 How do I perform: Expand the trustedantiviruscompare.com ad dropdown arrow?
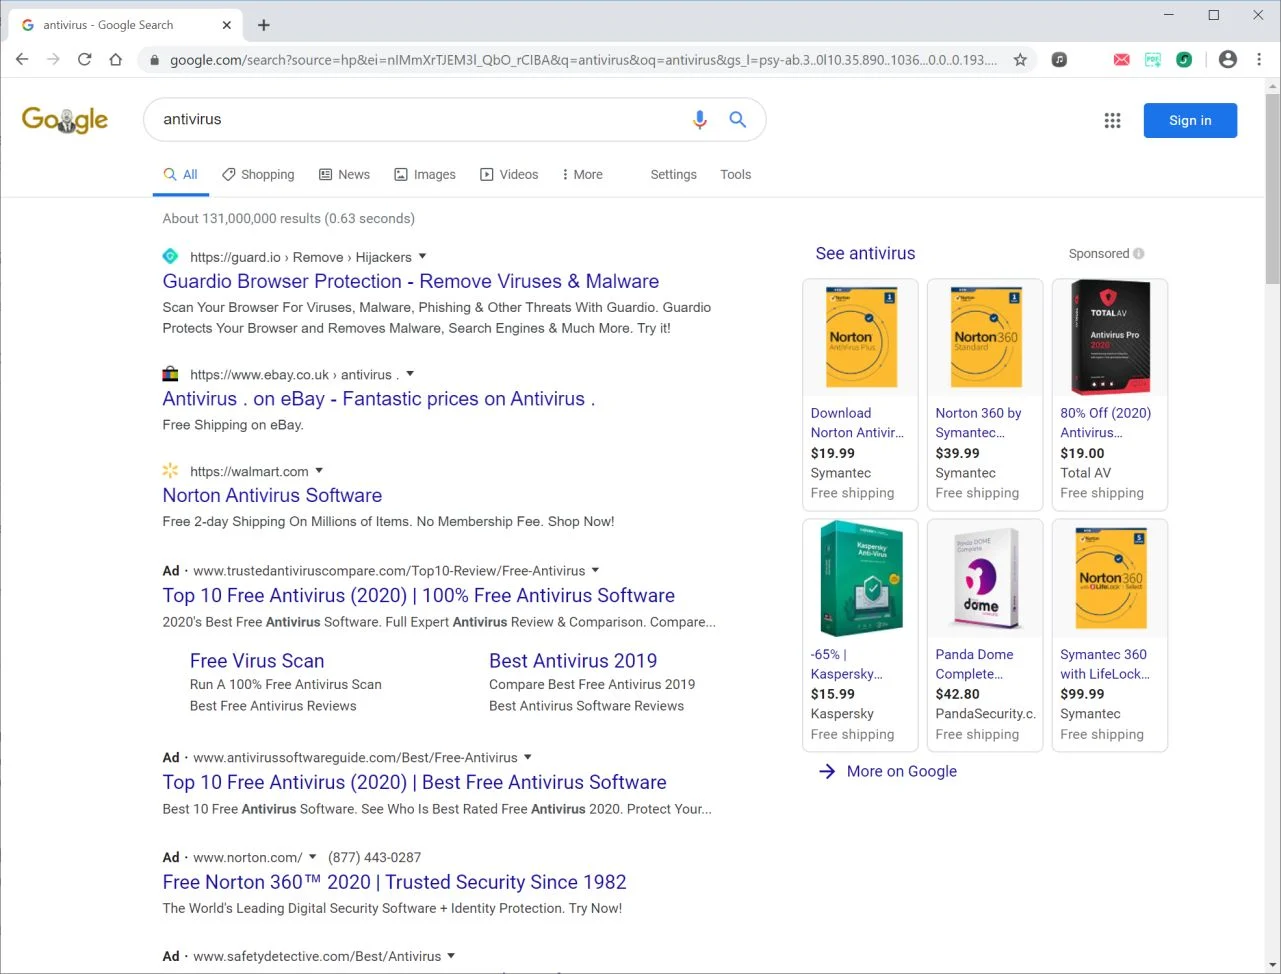click(x=595, y=570)
